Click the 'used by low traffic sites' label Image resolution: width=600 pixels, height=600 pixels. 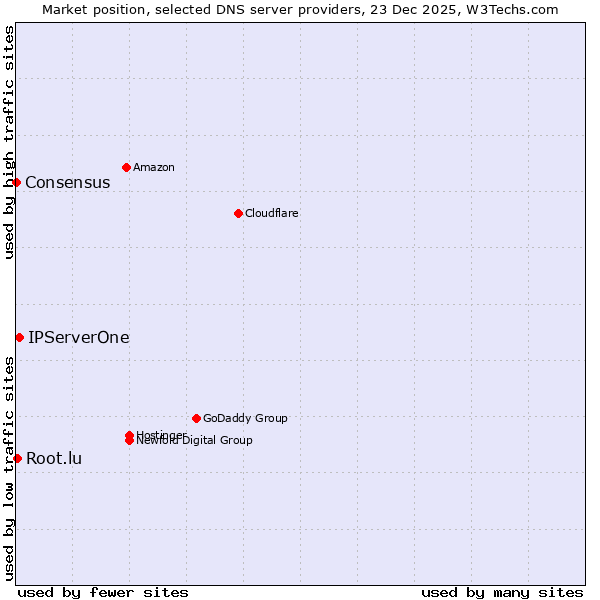tap(9, 468)
